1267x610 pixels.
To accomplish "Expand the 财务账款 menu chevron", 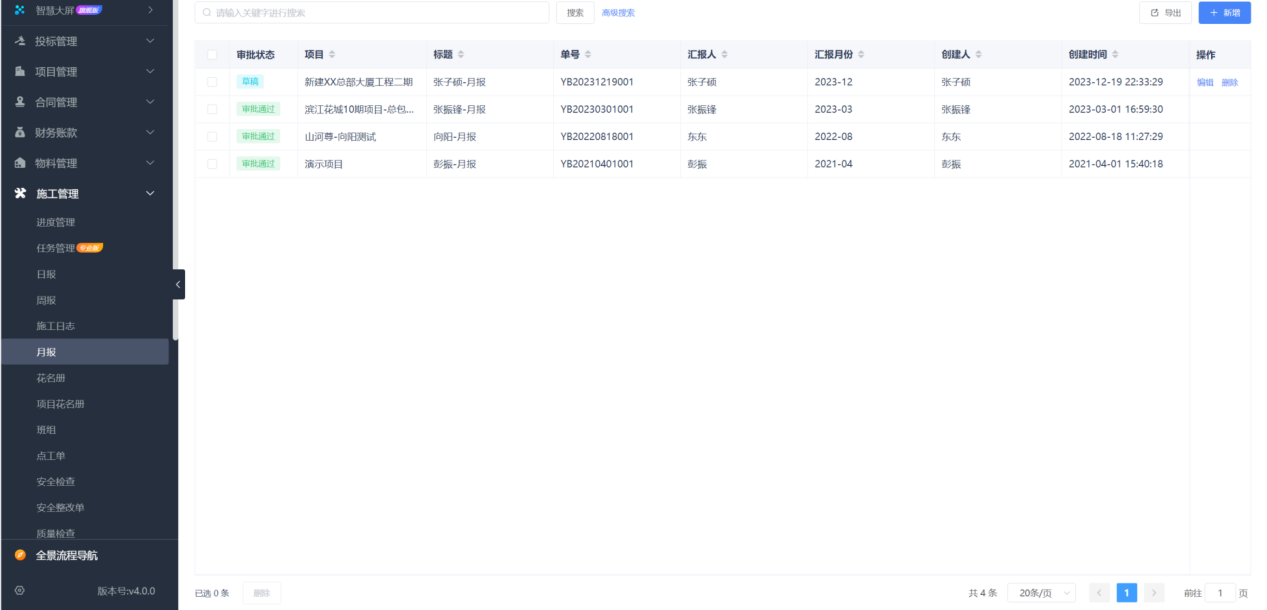I will coord(150,133).
